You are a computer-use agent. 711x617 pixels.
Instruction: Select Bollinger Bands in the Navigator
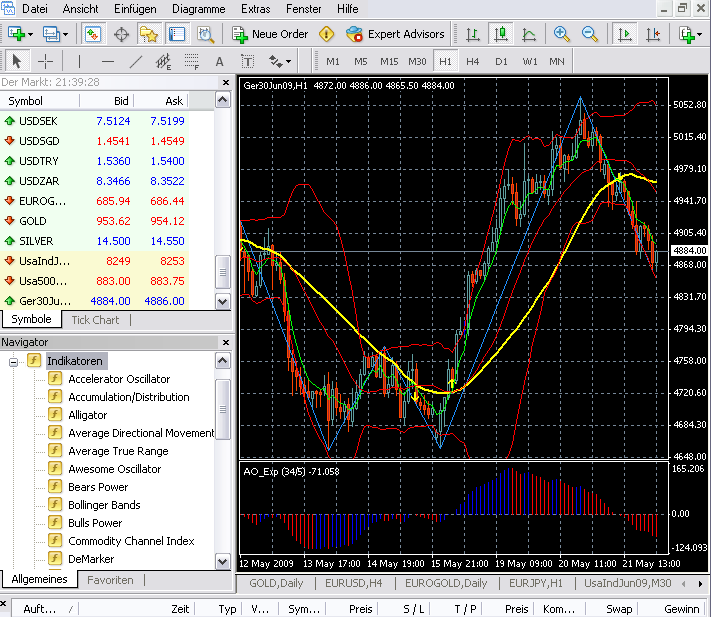coord(104,505)
